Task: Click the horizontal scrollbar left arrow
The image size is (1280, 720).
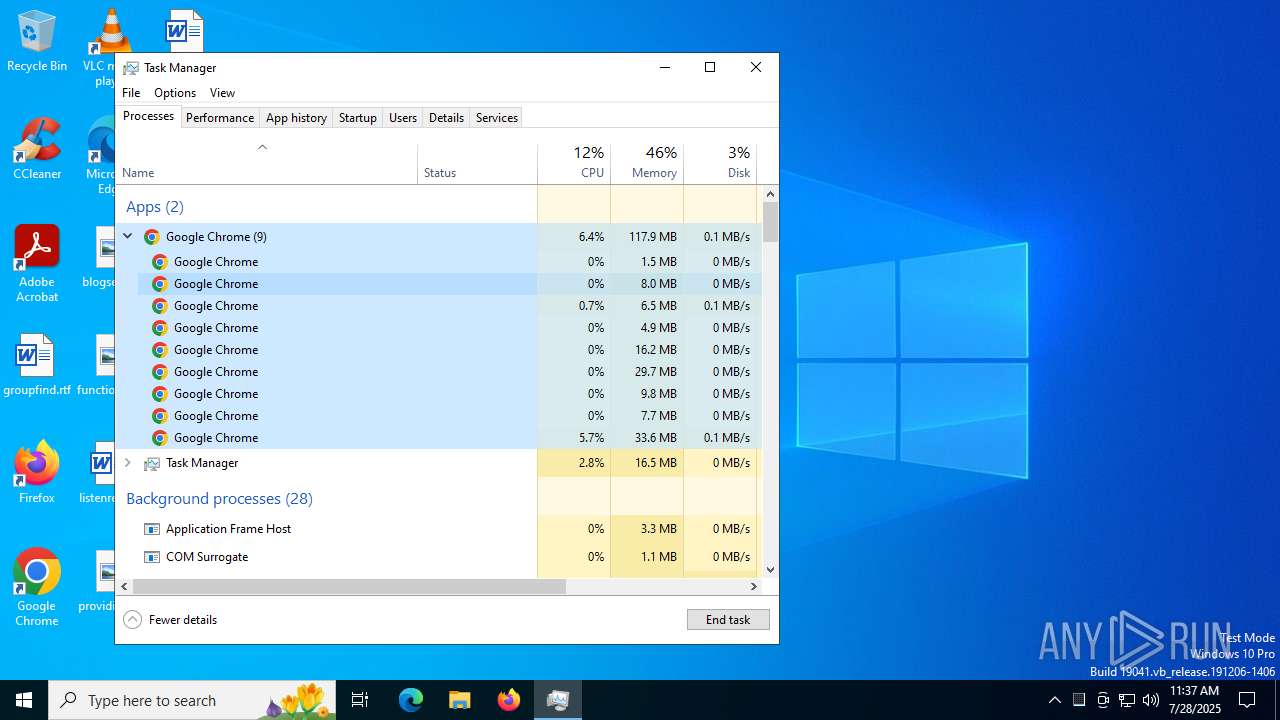Action: pyautogui.click(x=125, y=587)
